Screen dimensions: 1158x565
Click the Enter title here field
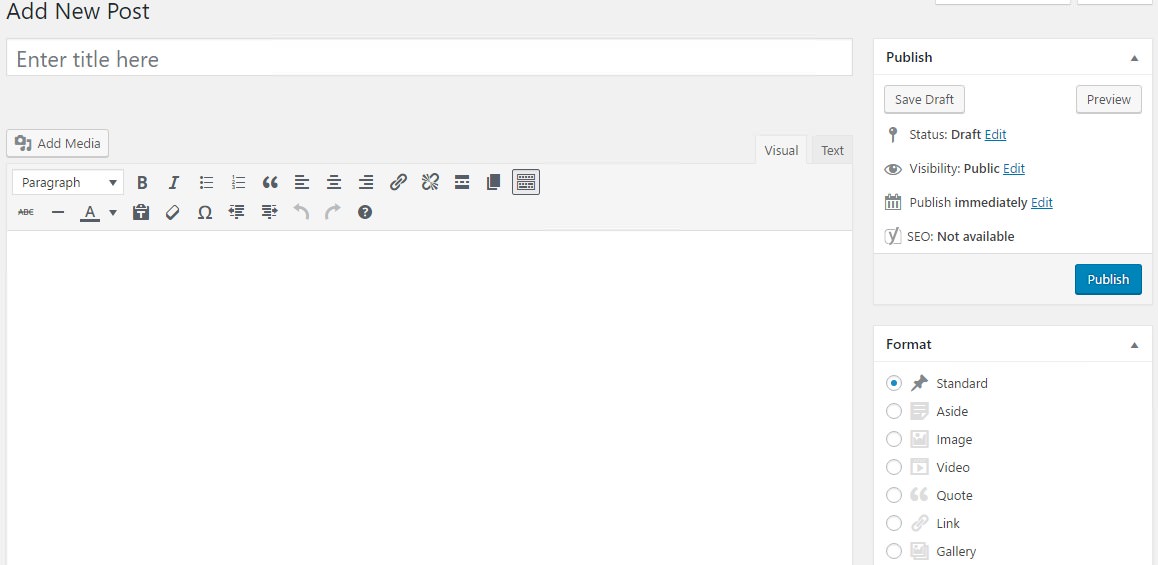429,59
